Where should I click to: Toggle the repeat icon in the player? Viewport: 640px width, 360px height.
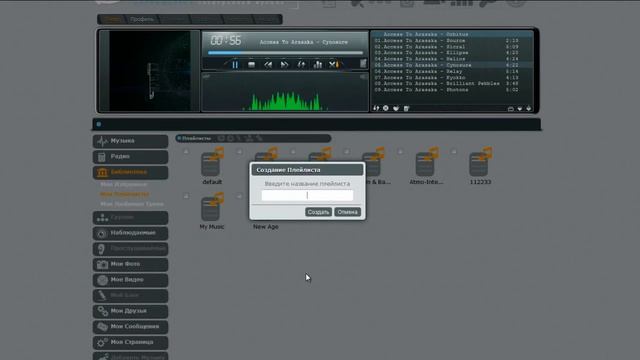point(301,64)
